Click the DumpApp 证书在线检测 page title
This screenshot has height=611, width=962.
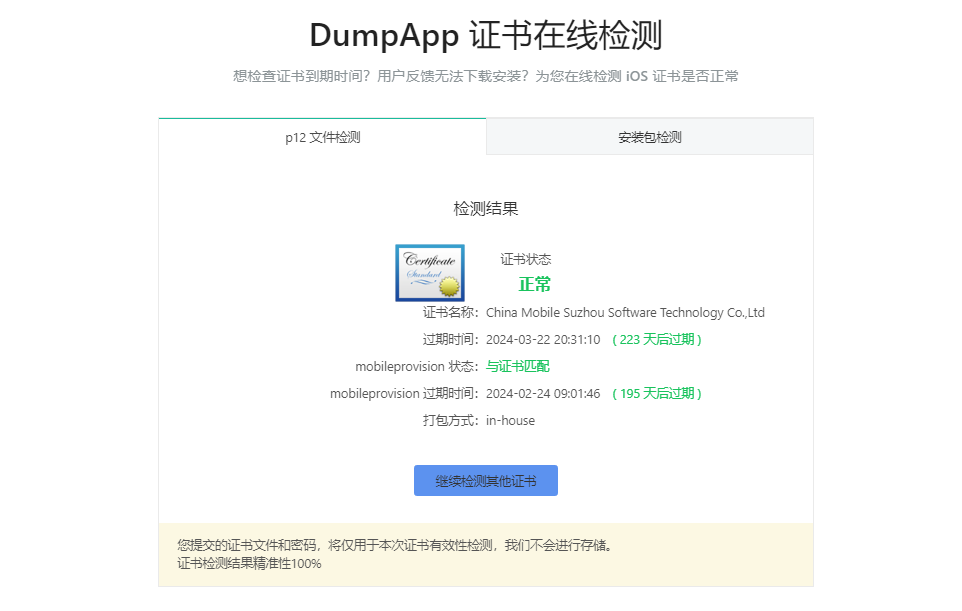point(485,35)
